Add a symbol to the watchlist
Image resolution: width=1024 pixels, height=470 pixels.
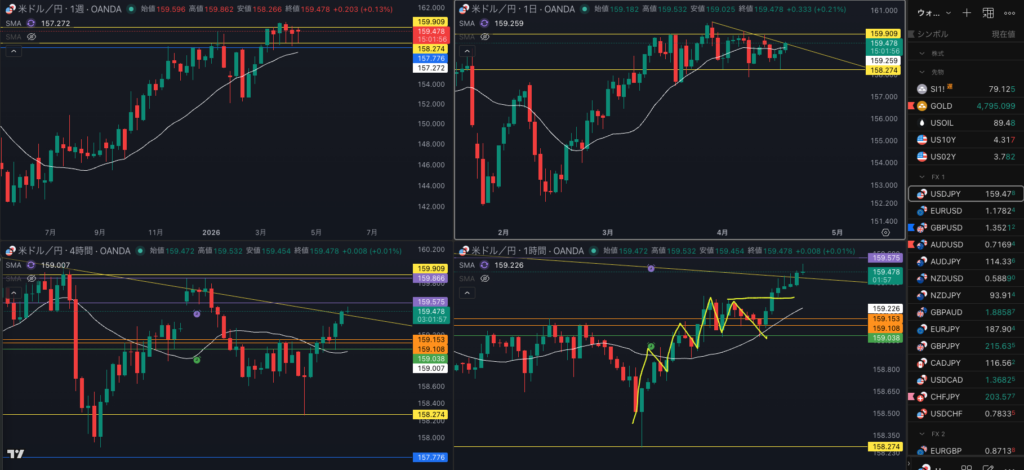(x=966, y=14)
